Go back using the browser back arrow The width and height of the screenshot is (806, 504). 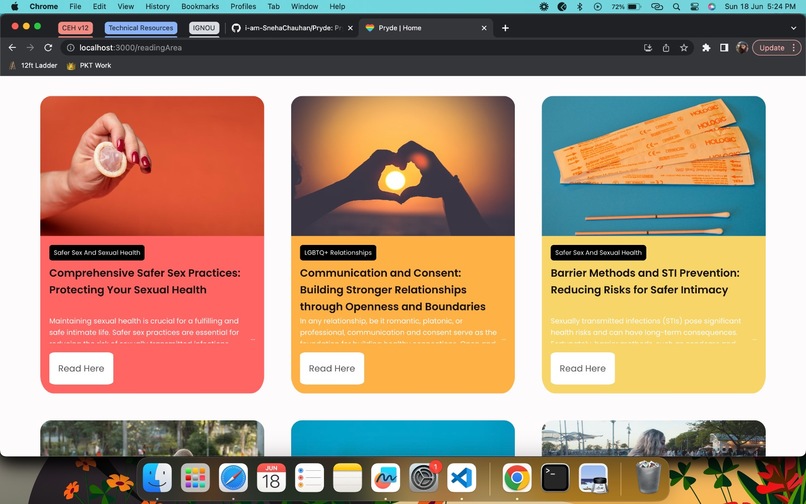[12, 47]
